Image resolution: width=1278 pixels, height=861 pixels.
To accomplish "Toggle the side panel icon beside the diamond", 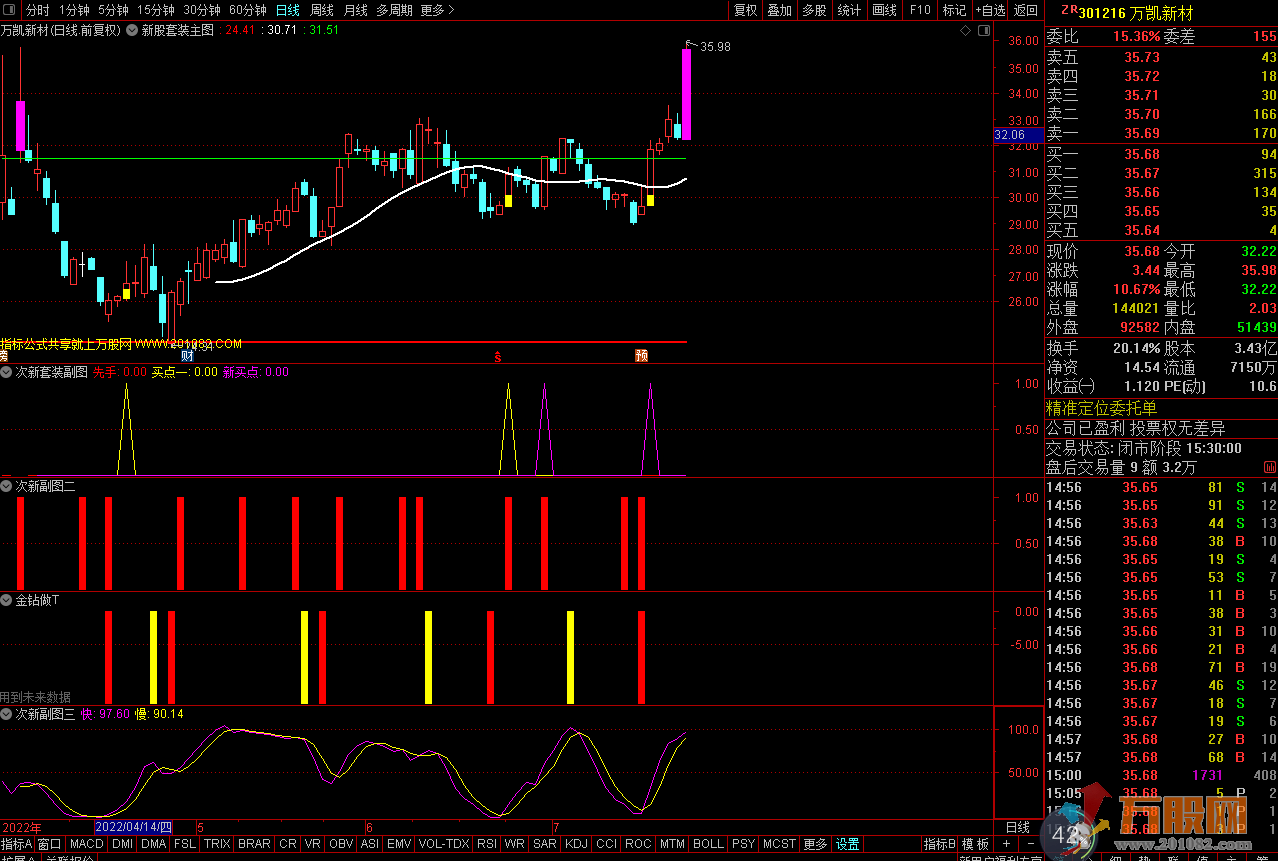I will tap(983, 30).
